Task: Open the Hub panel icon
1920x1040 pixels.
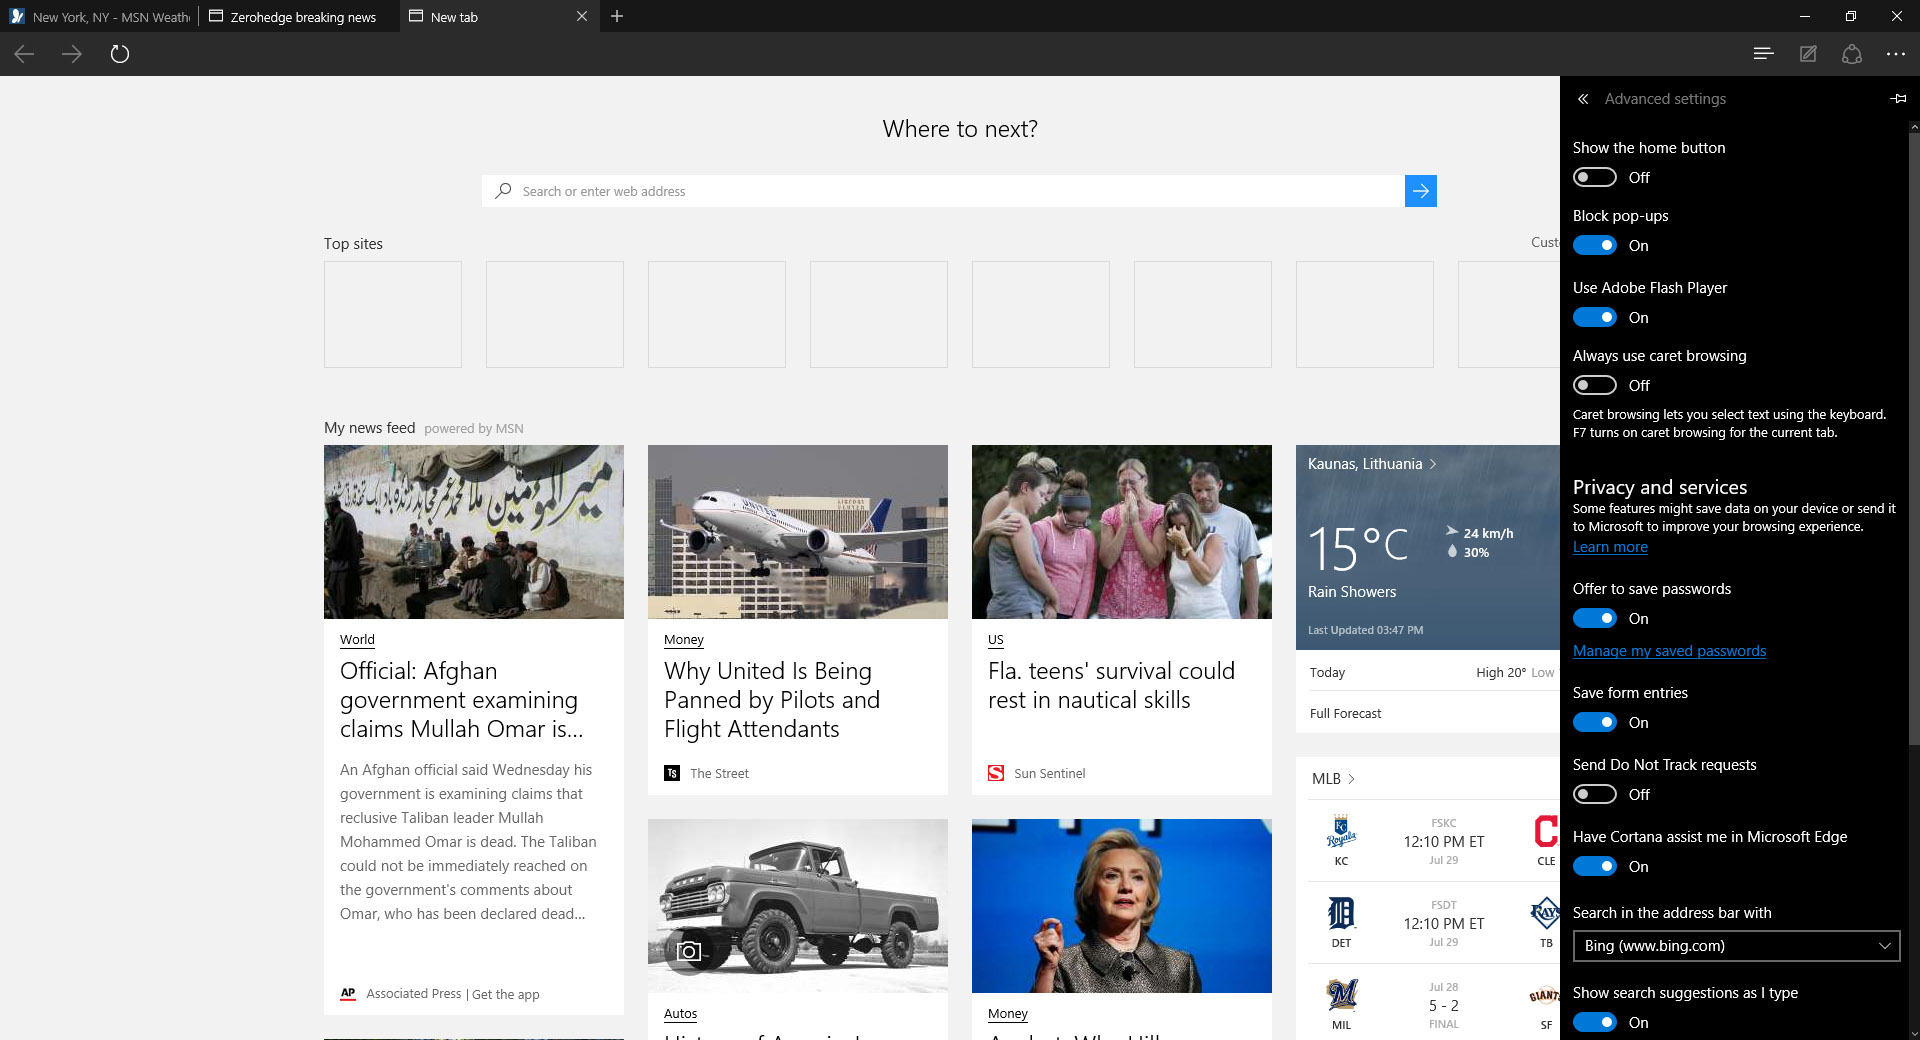Action: pyautogui.click(x=1852, y=54)
